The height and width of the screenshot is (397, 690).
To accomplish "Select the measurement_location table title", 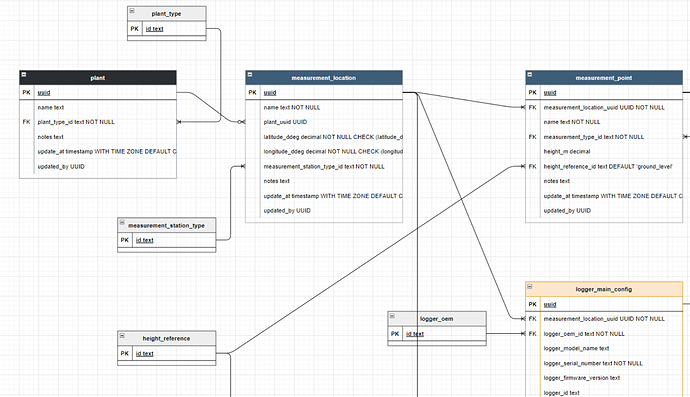I will point(324,78).
